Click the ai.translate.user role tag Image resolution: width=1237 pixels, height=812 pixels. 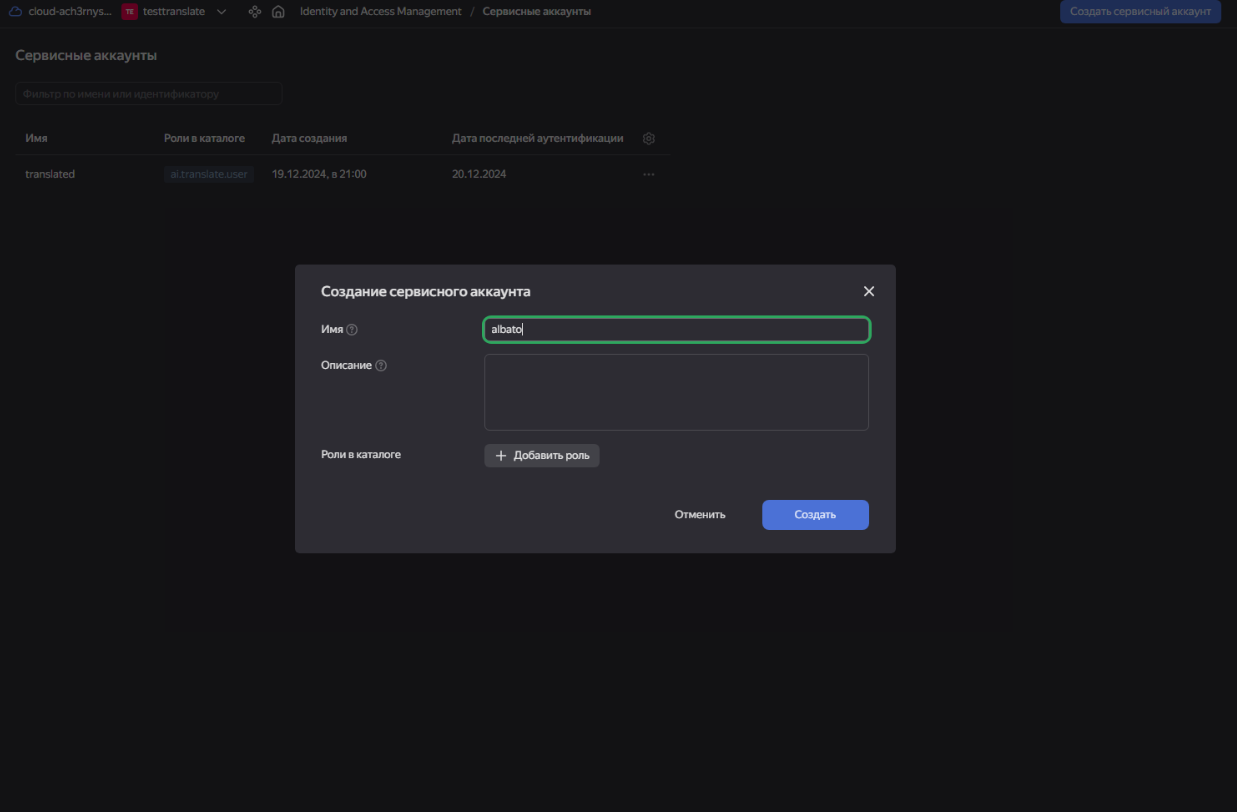point(209,174)
